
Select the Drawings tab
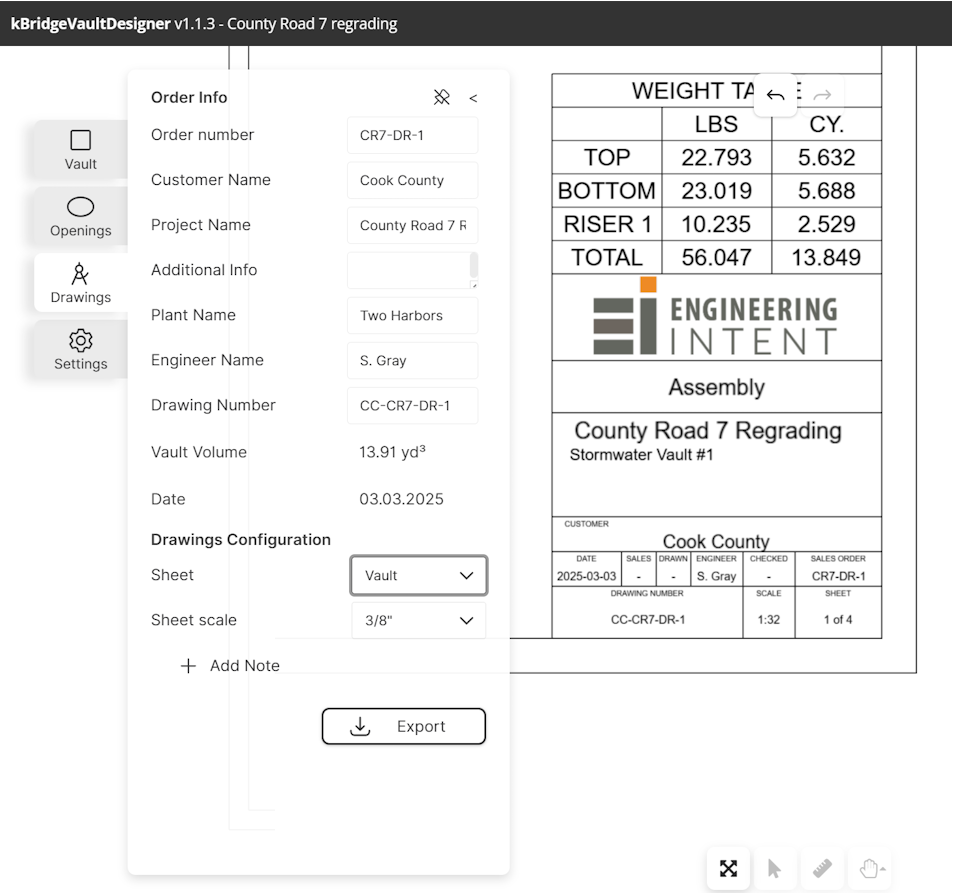pos(81,283)
